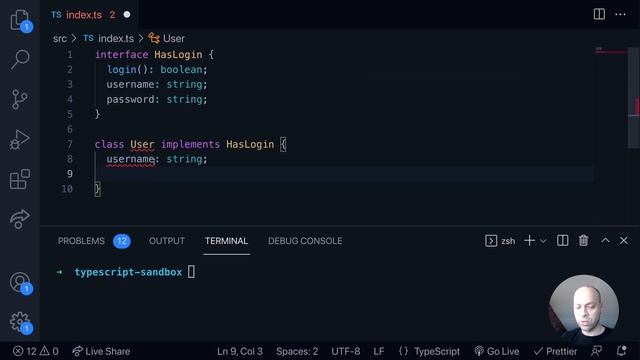This screenshot has height=360, width=640.
Task: Open the Explorer view in activity bar
Action: 20,20
